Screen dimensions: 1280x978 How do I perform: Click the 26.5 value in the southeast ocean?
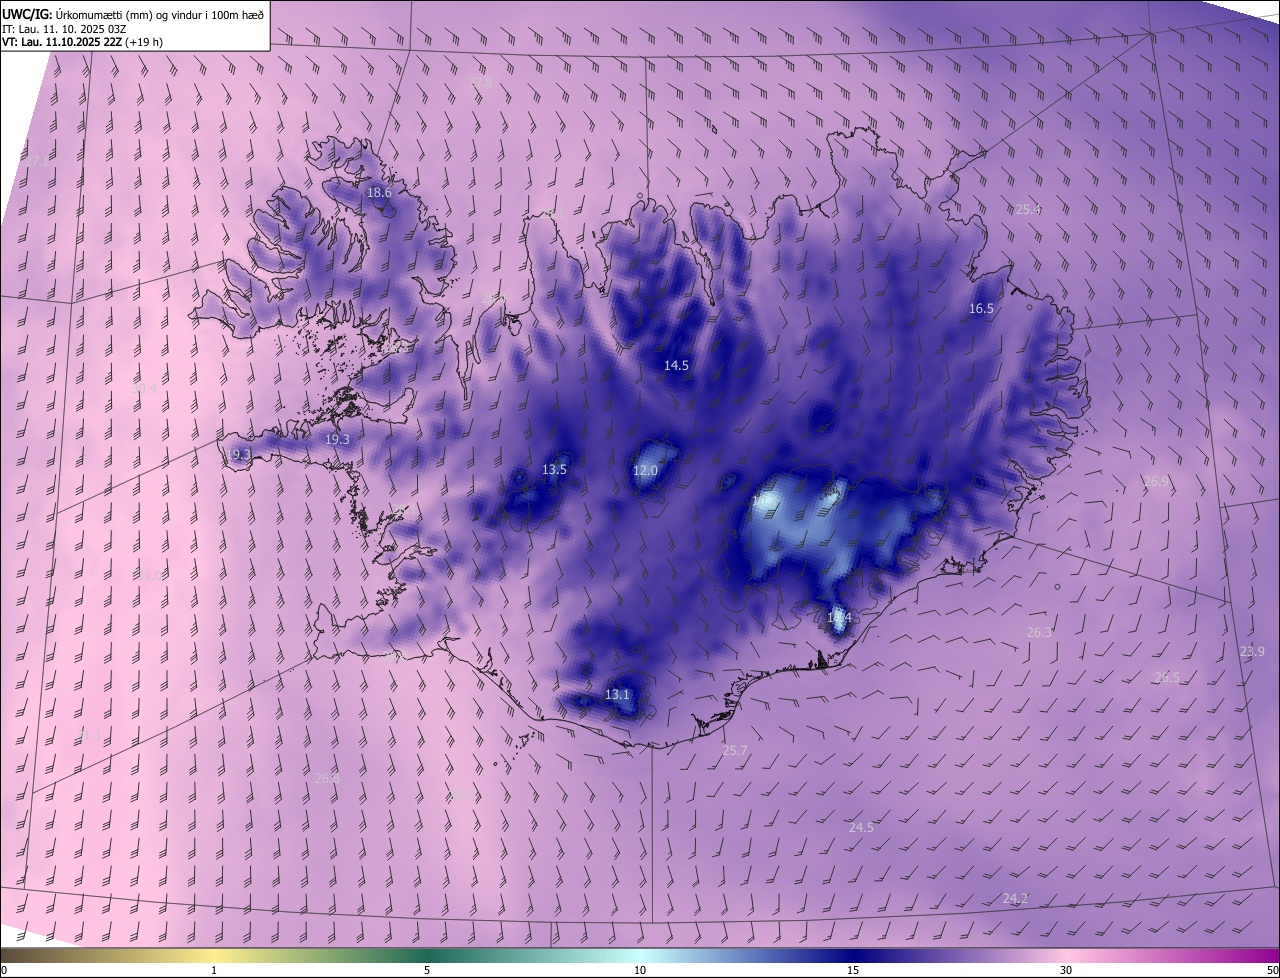tap(1167, 678)
